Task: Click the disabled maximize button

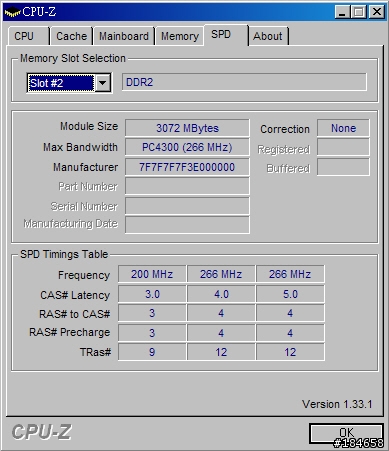Action: click(x=359, y=12)
